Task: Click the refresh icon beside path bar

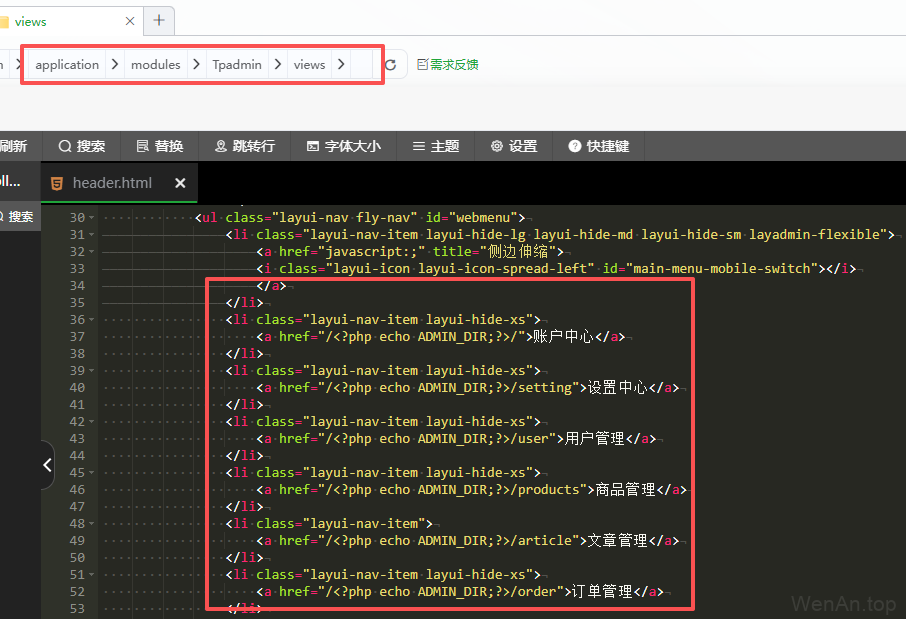Action: (x=390, y=65)
